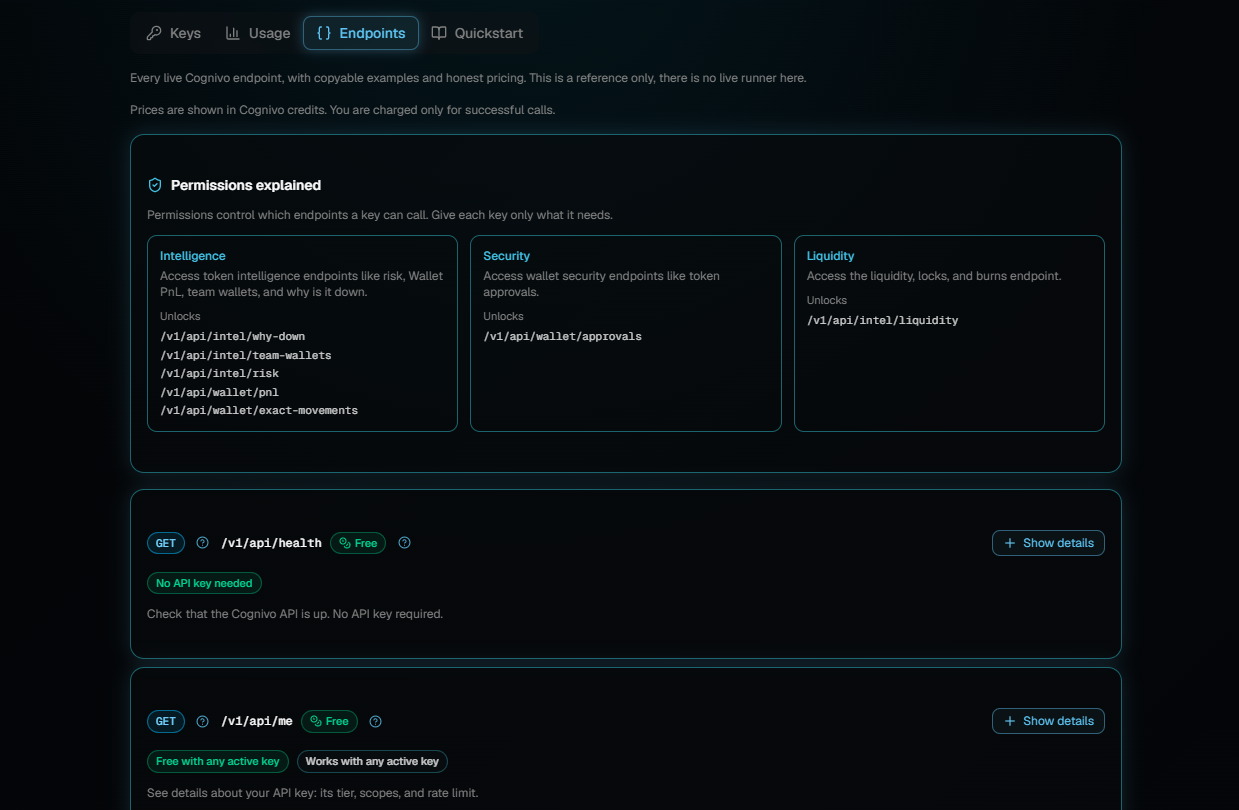Click the key icon in Keys tab

[154, 33]
